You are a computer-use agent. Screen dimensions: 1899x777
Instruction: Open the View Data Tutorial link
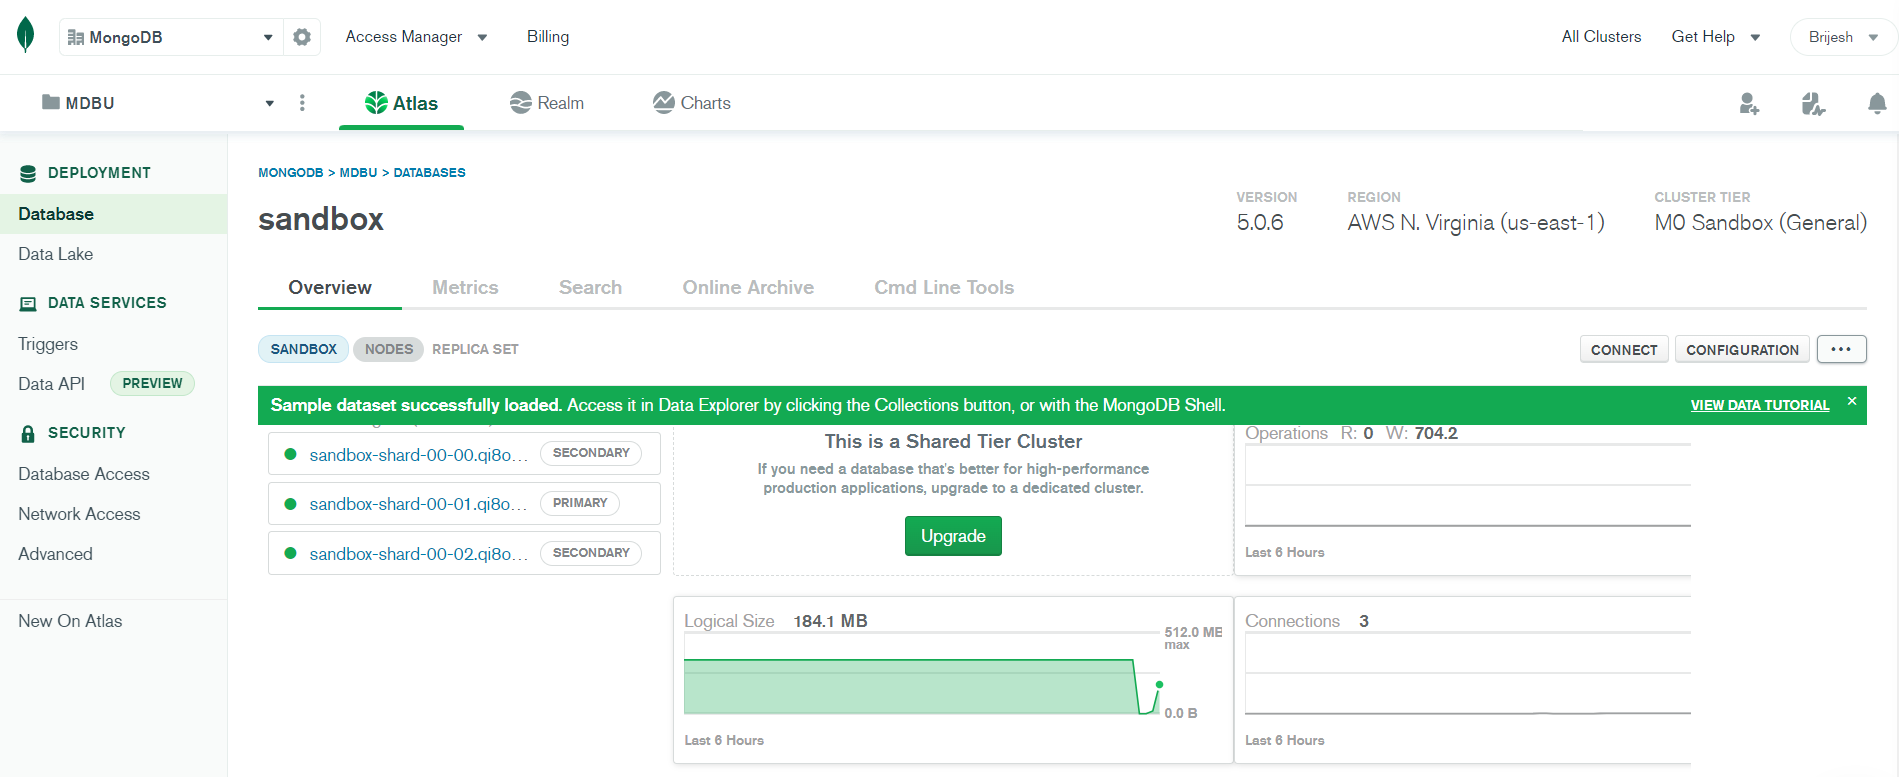click(x=1759, y=405)
